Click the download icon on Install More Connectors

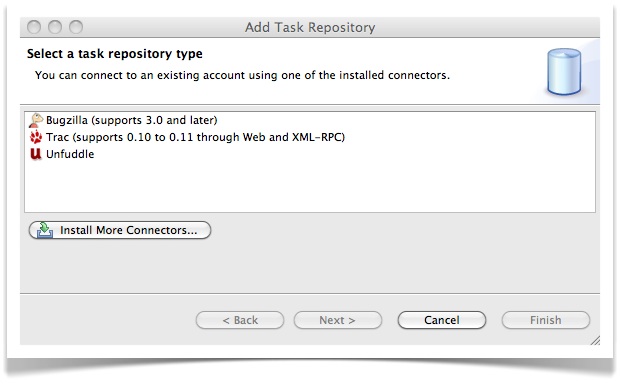pos(45,230)
